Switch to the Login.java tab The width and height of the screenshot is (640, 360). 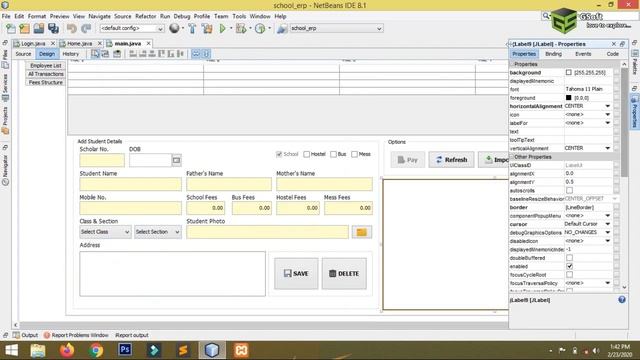coord(33,43)
